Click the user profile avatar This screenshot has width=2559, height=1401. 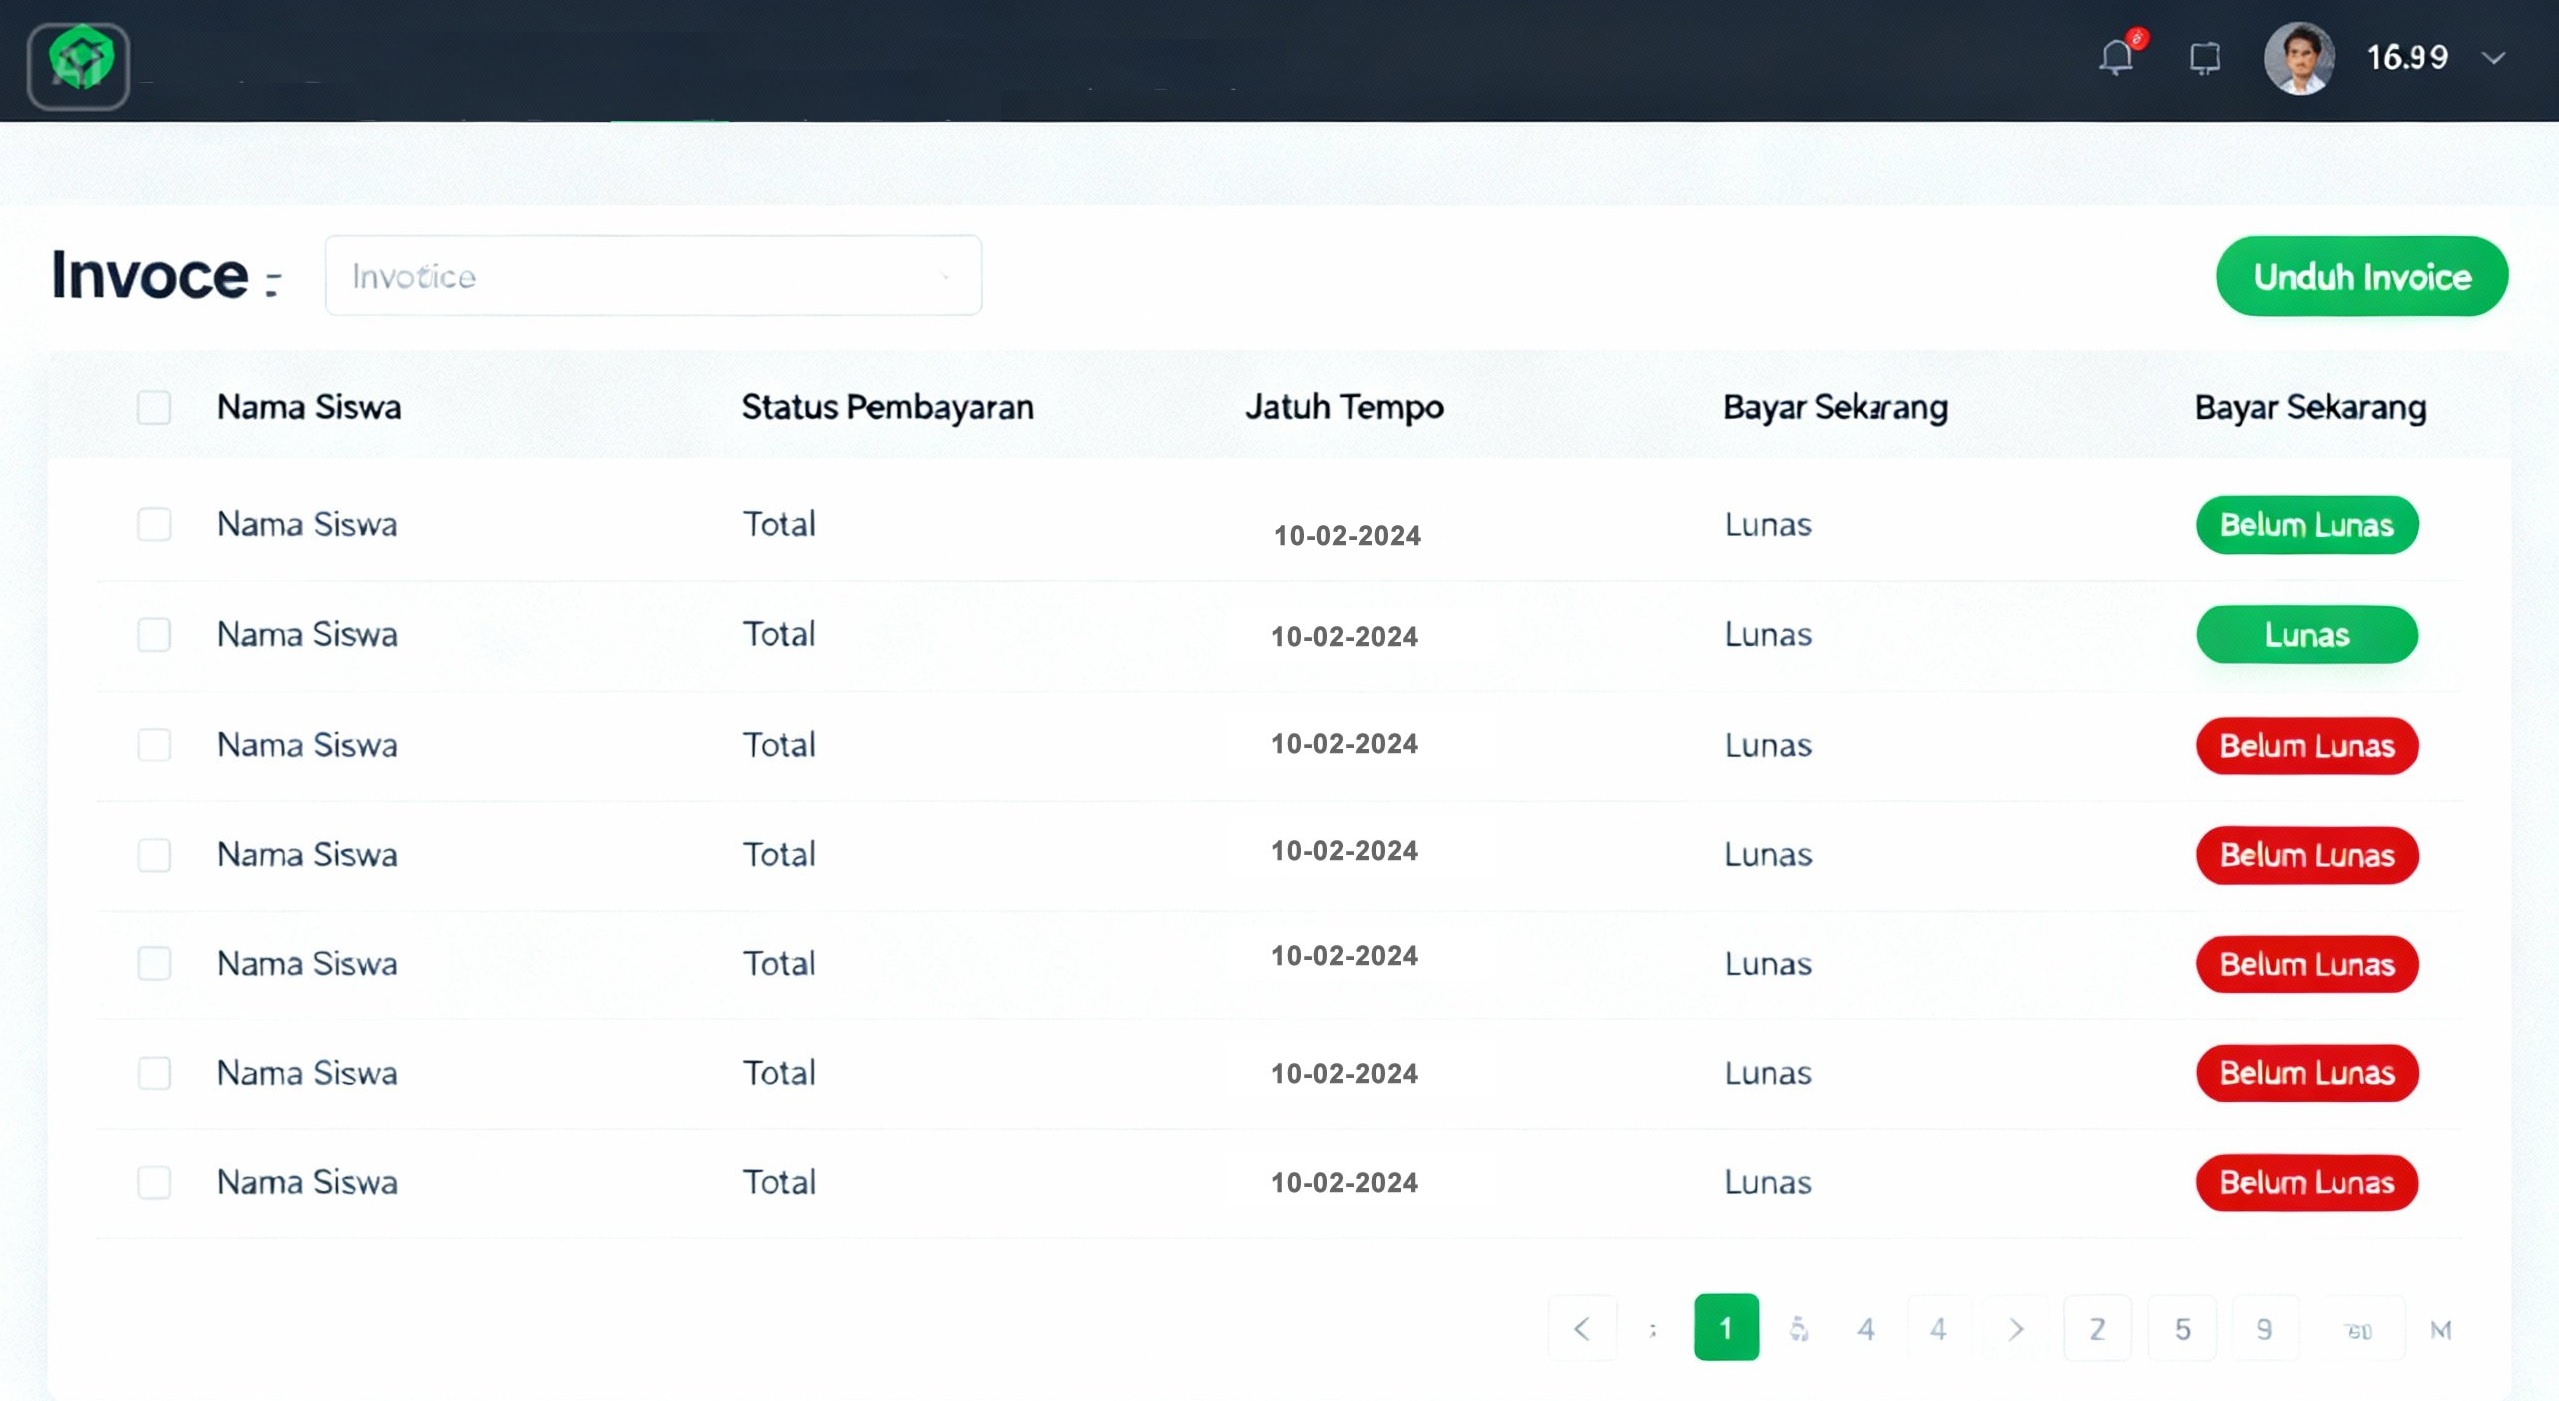(x=2298, y=59)
